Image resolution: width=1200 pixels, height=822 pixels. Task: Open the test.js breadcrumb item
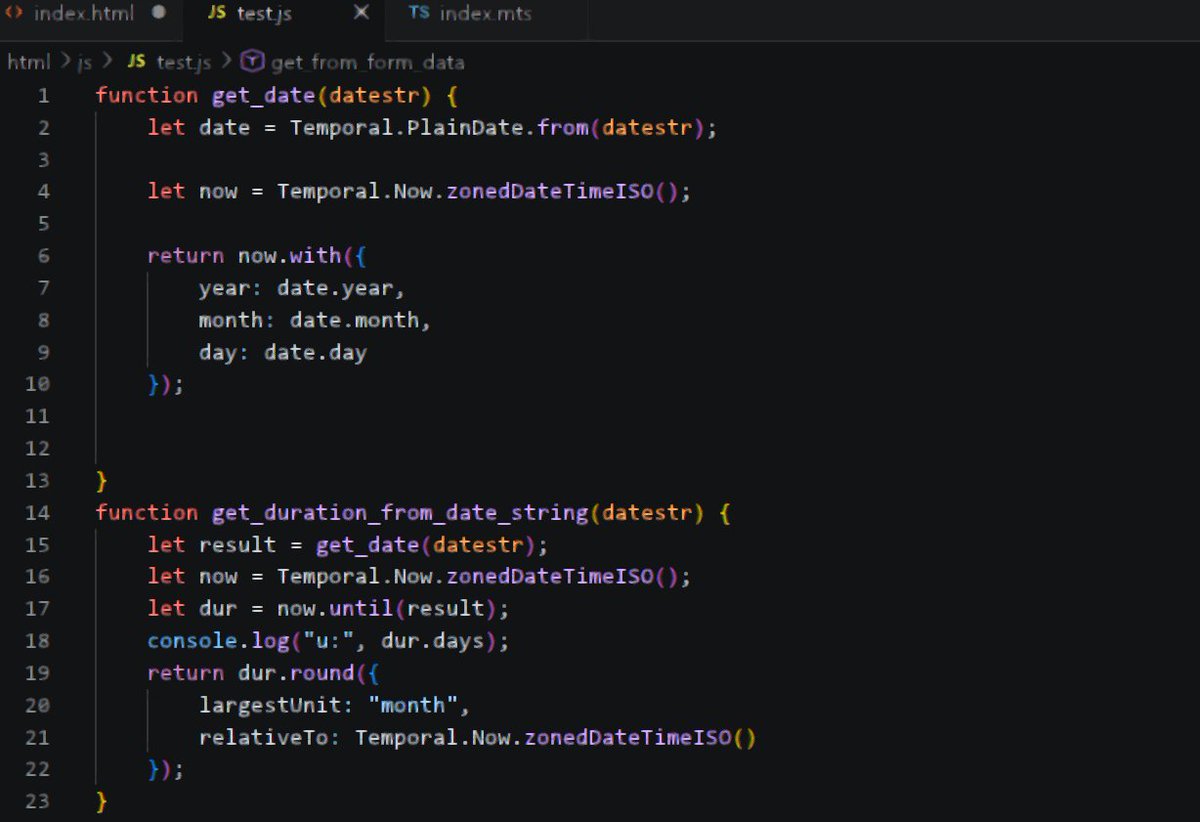click(183, 62)
